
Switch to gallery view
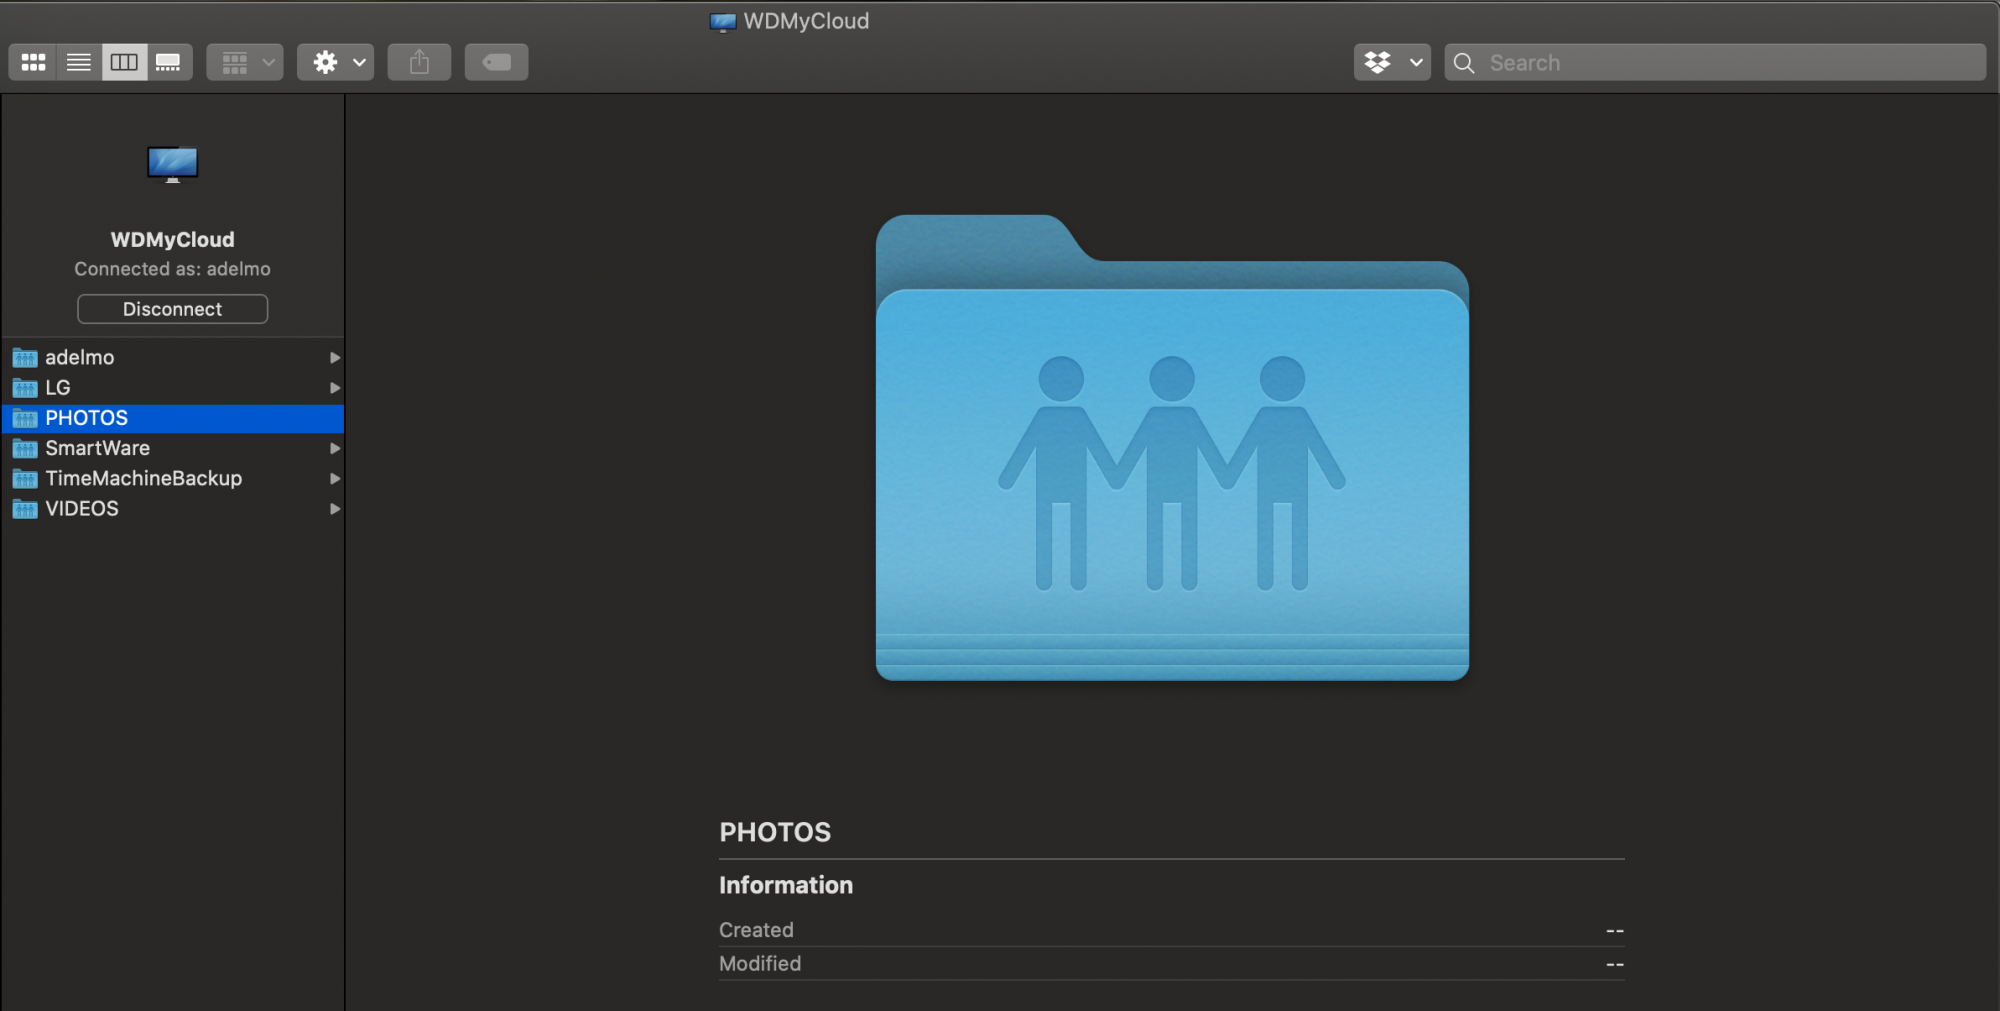pos(169,62)
